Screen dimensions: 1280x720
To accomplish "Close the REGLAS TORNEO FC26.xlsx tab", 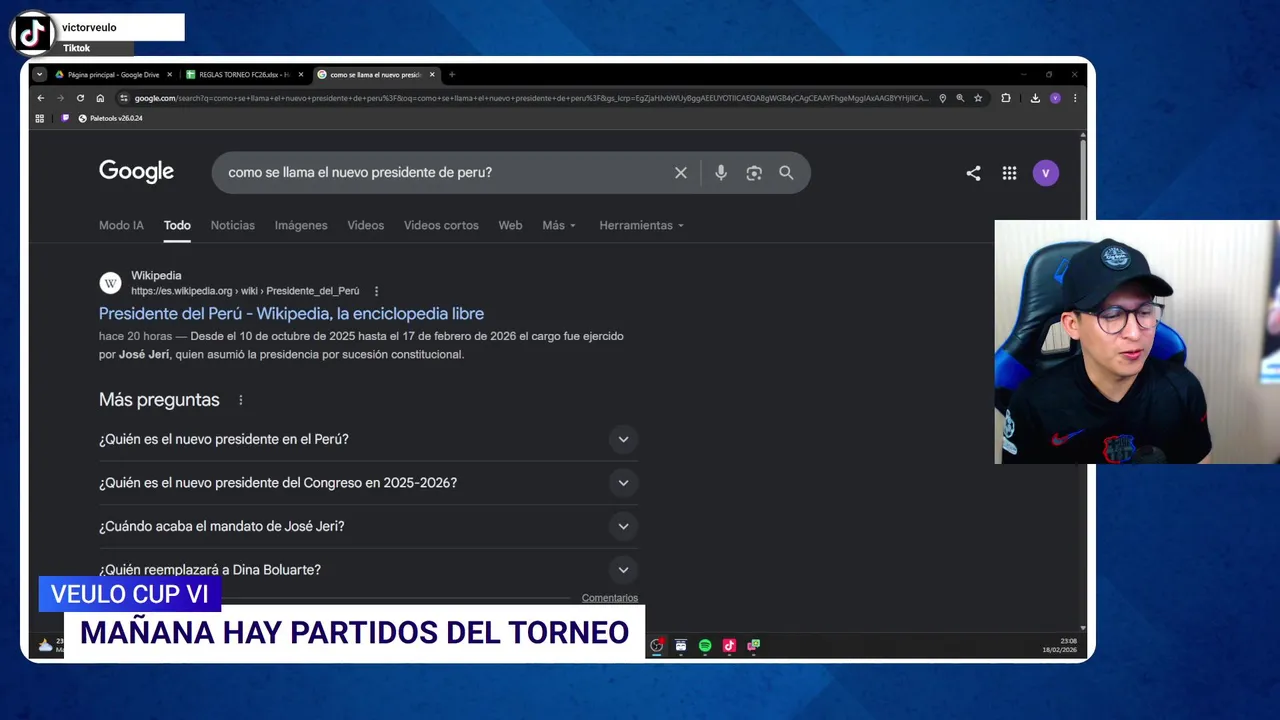I will click(x=301, y=74).
